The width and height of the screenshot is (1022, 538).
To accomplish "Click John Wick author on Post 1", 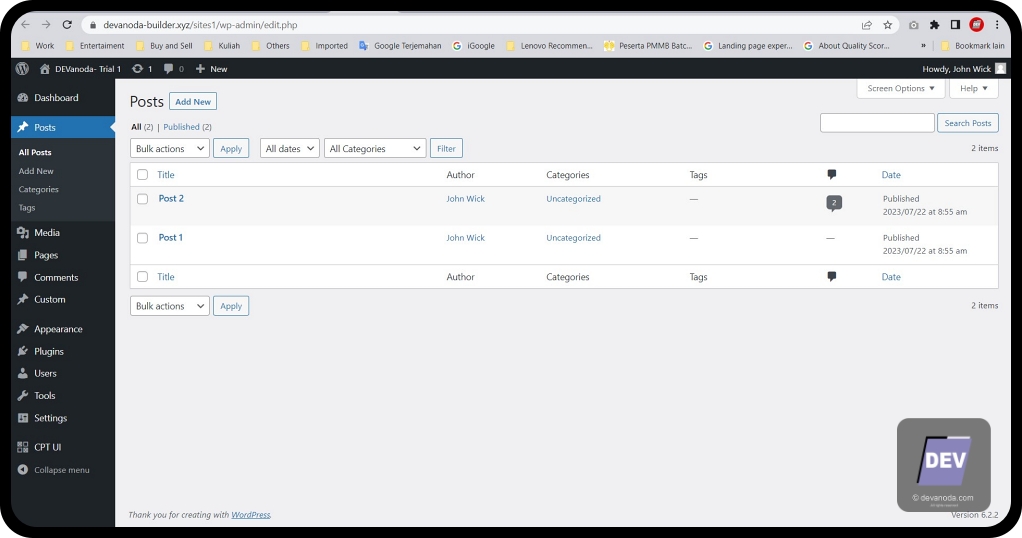I will click(465, 238).
